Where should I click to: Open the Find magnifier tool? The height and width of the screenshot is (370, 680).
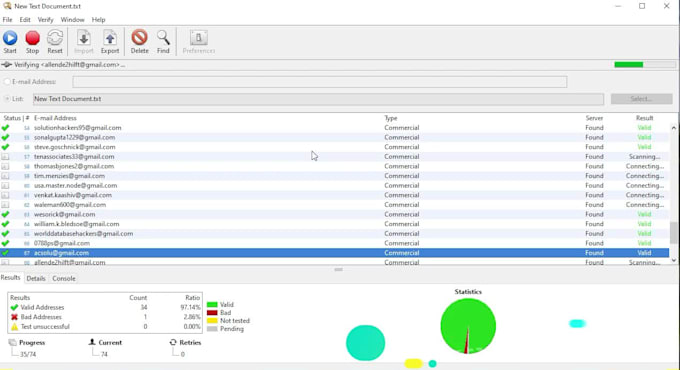click(x=163, y=38)
